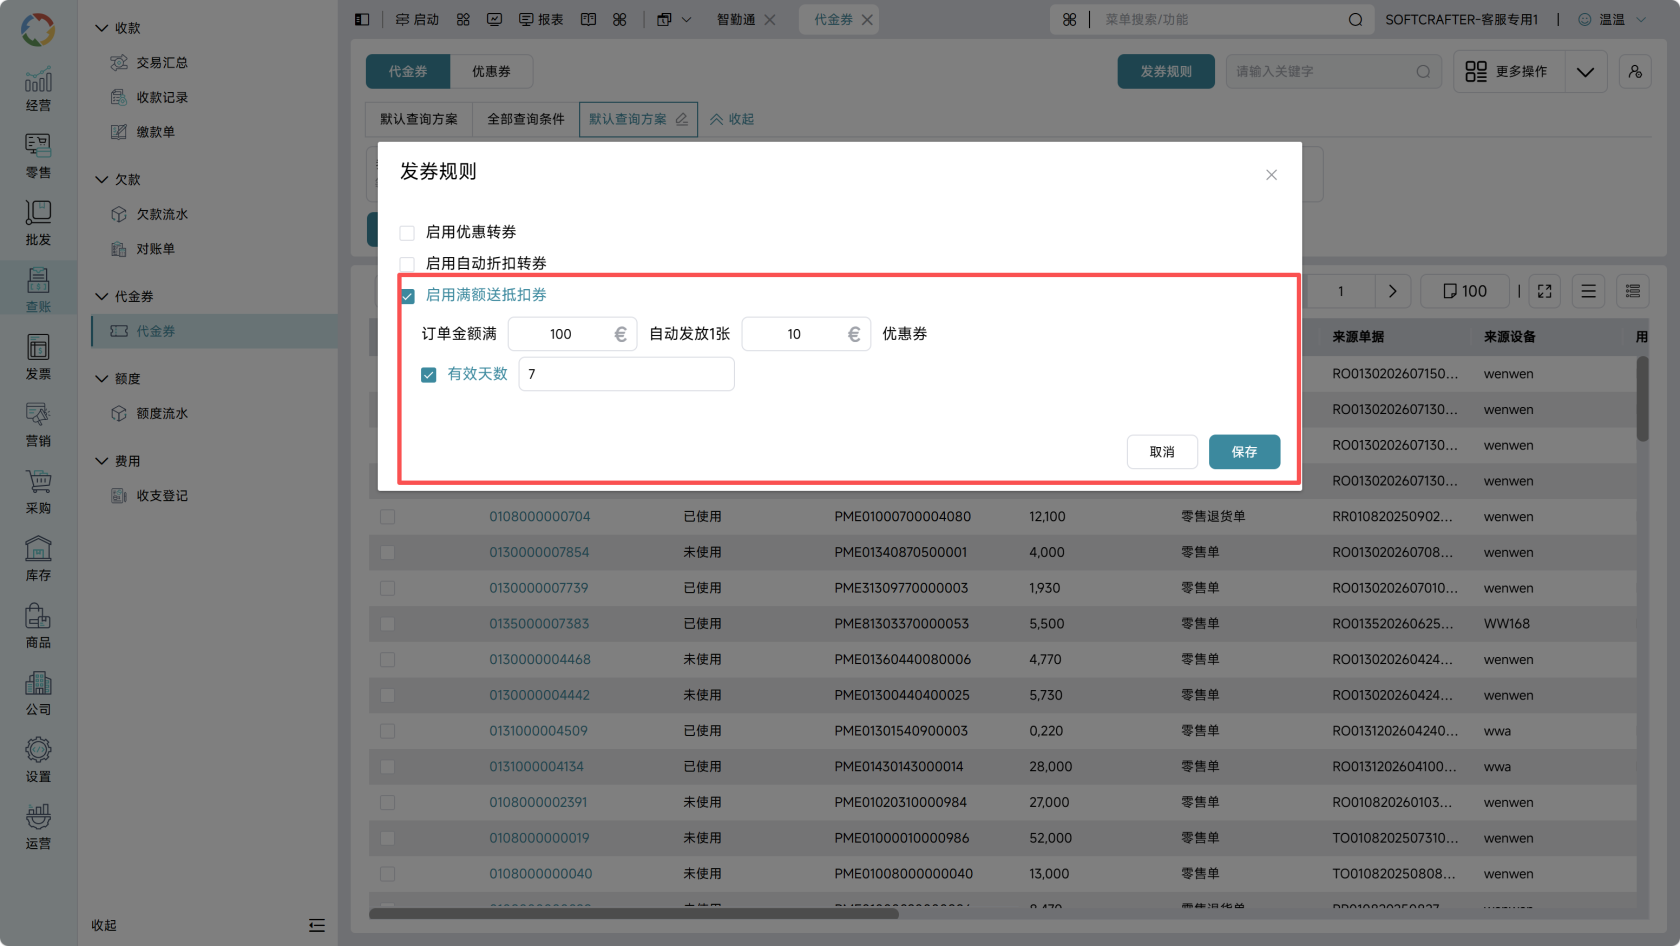
Task: Open the 采购 purchasing cart module
Action: [x=38, y=492]
